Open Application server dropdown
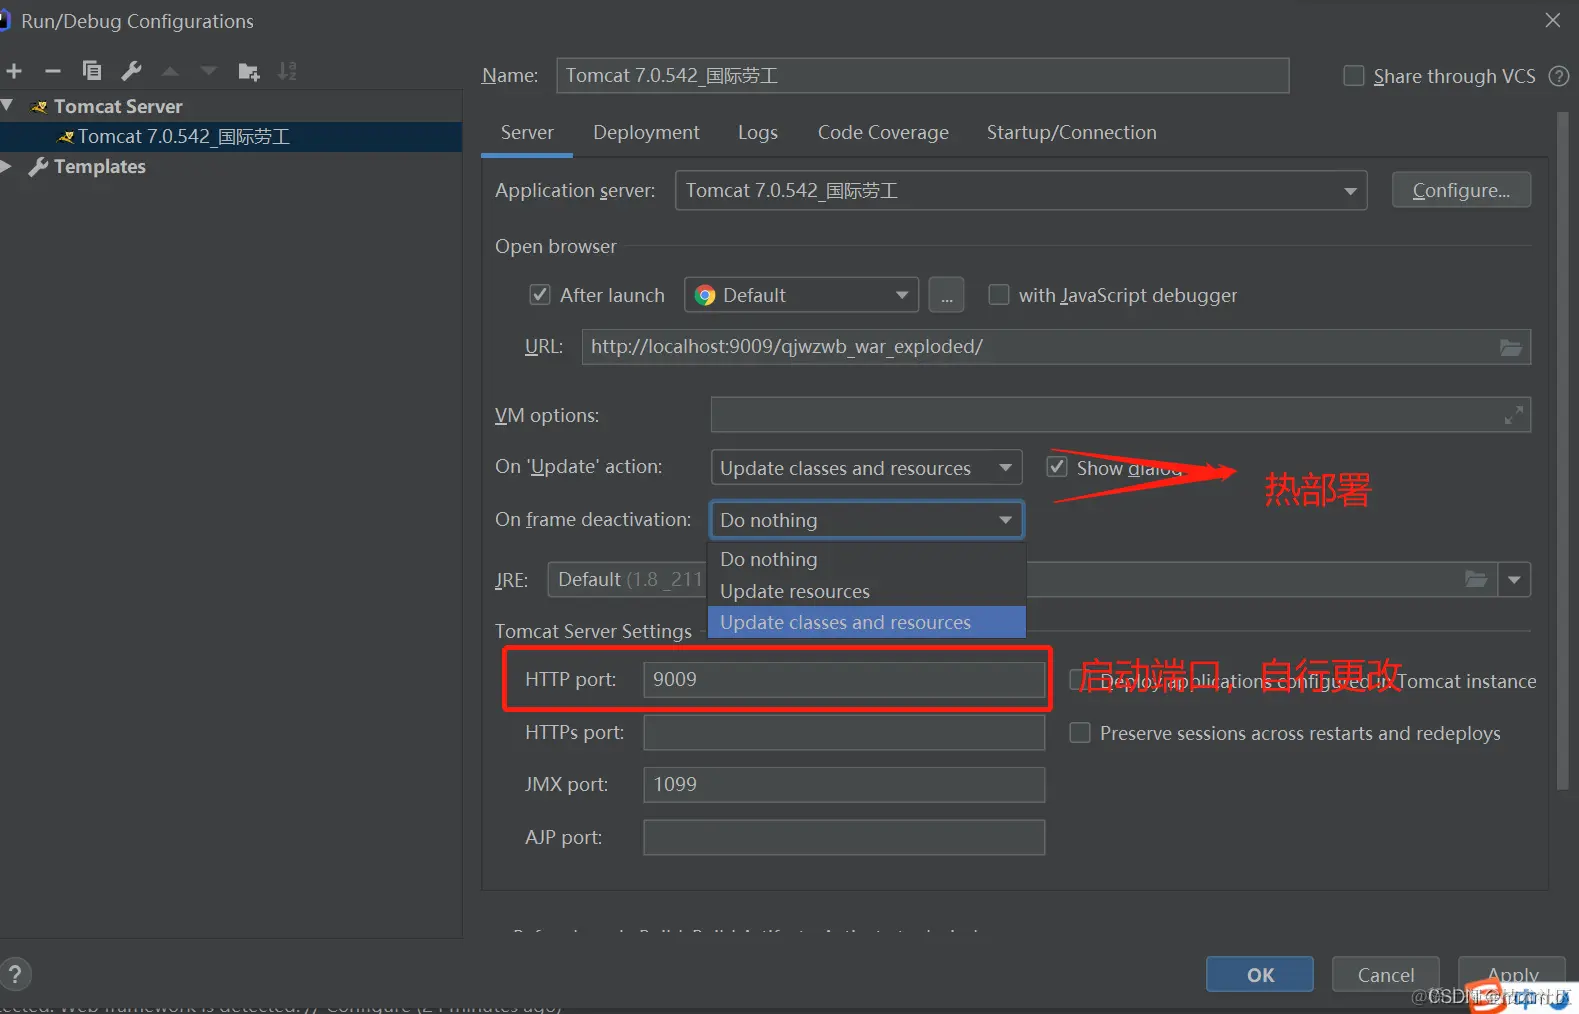Viewport: 1579px width, 1014px height. (x=1021, y=190)
